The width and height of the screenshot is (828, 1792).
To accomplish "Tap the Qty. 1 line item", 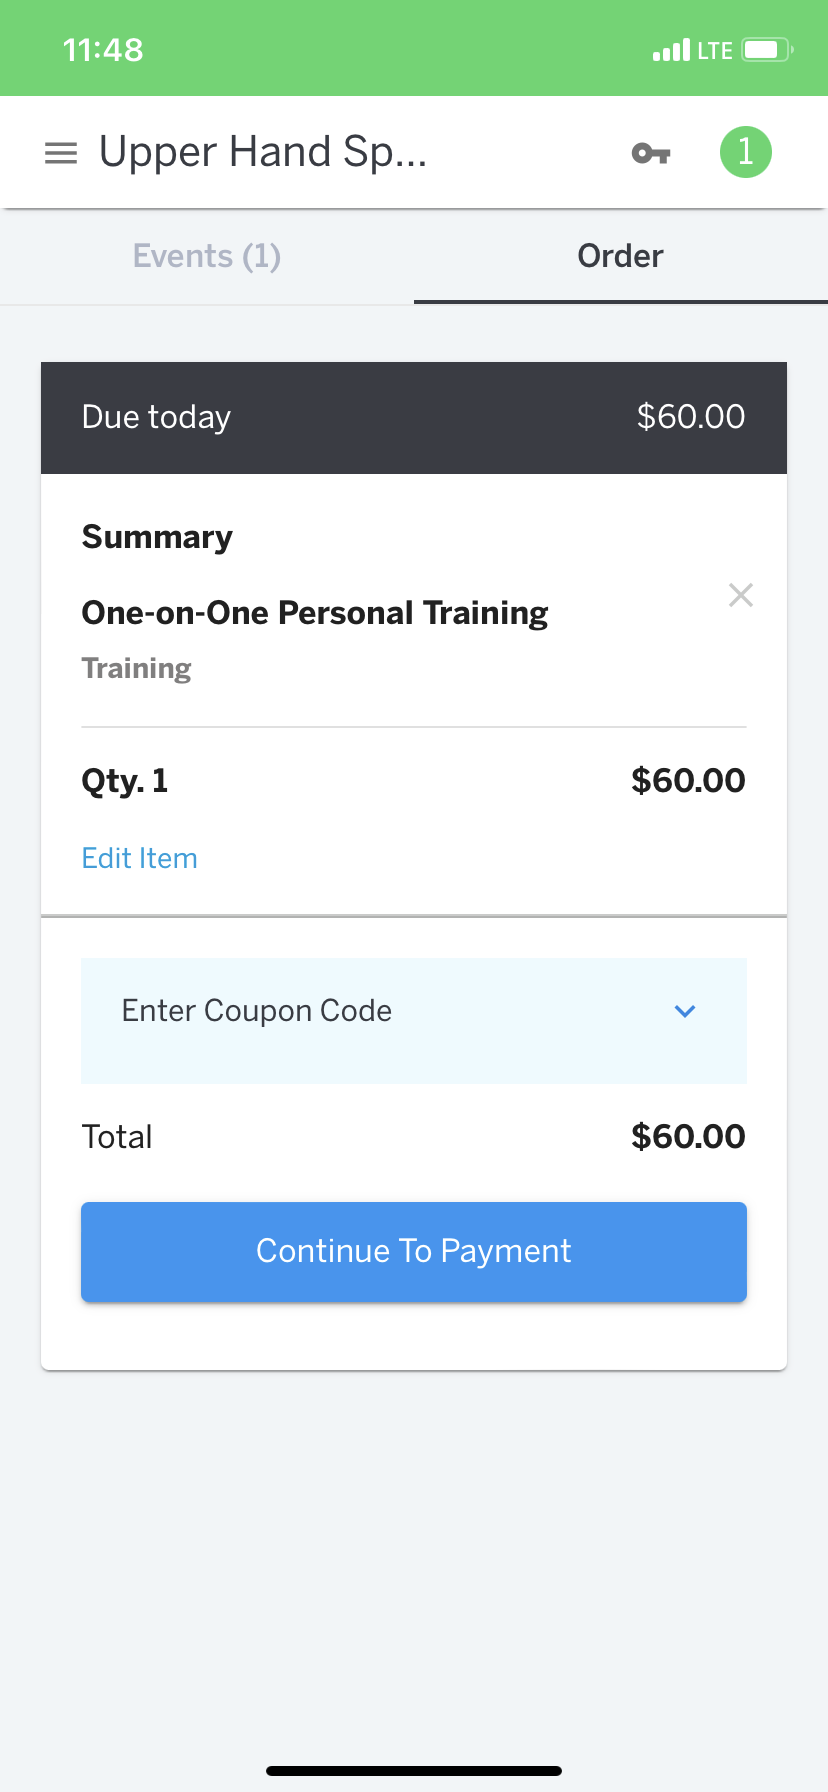I will coord(124,781).
